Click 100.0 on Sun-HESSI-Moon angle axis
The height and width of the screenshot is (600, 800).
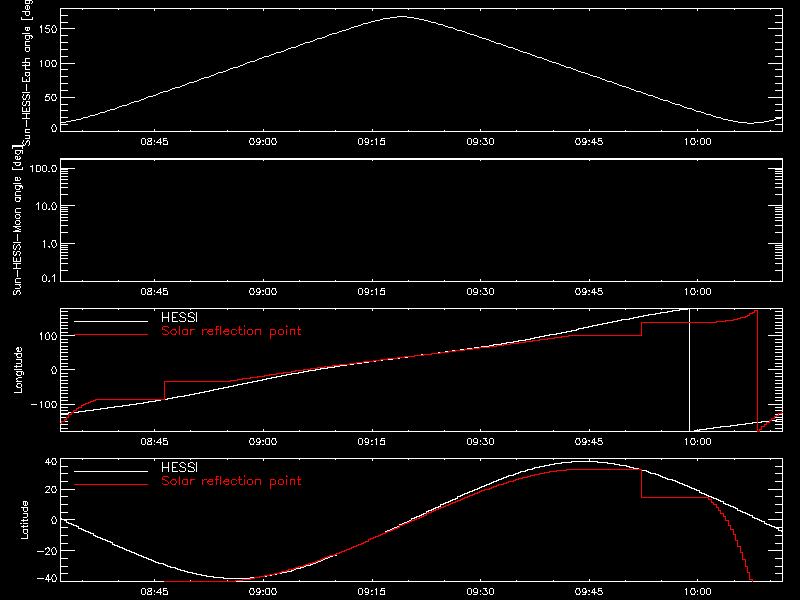coord(43,168)
